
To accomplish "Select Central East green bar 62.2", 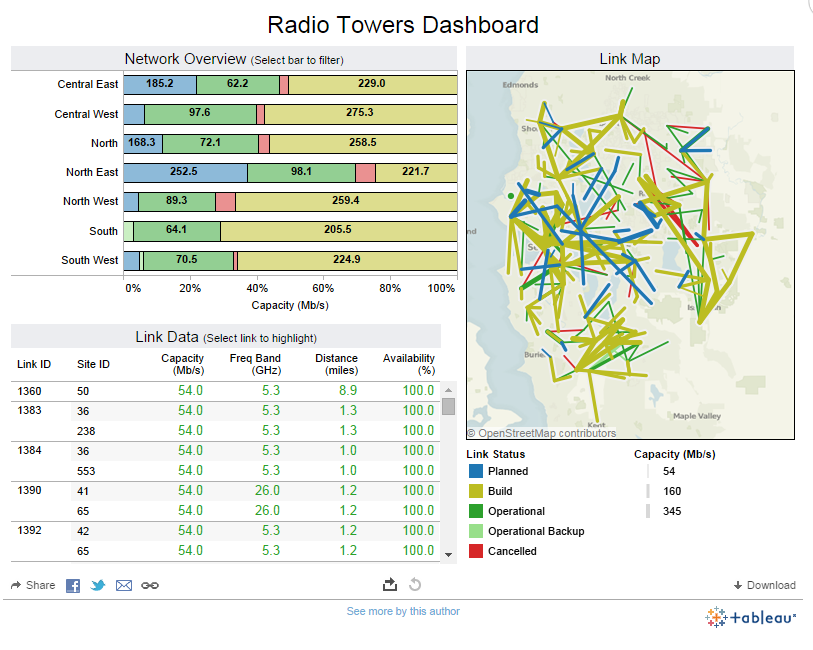I will [x=238, y=84].
